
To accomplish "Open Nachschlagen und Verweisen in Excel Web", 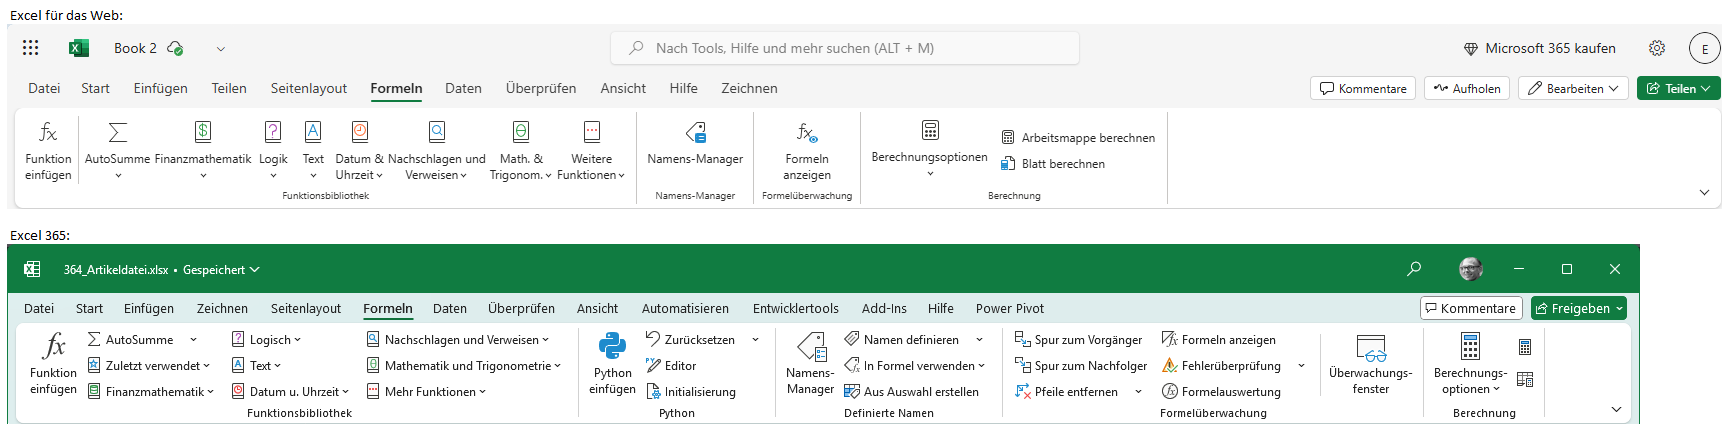I will click(x=437, y=150).
